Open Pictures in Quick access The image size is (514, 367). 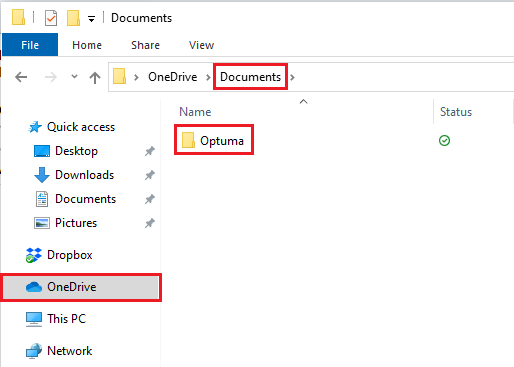click(76, 223)
